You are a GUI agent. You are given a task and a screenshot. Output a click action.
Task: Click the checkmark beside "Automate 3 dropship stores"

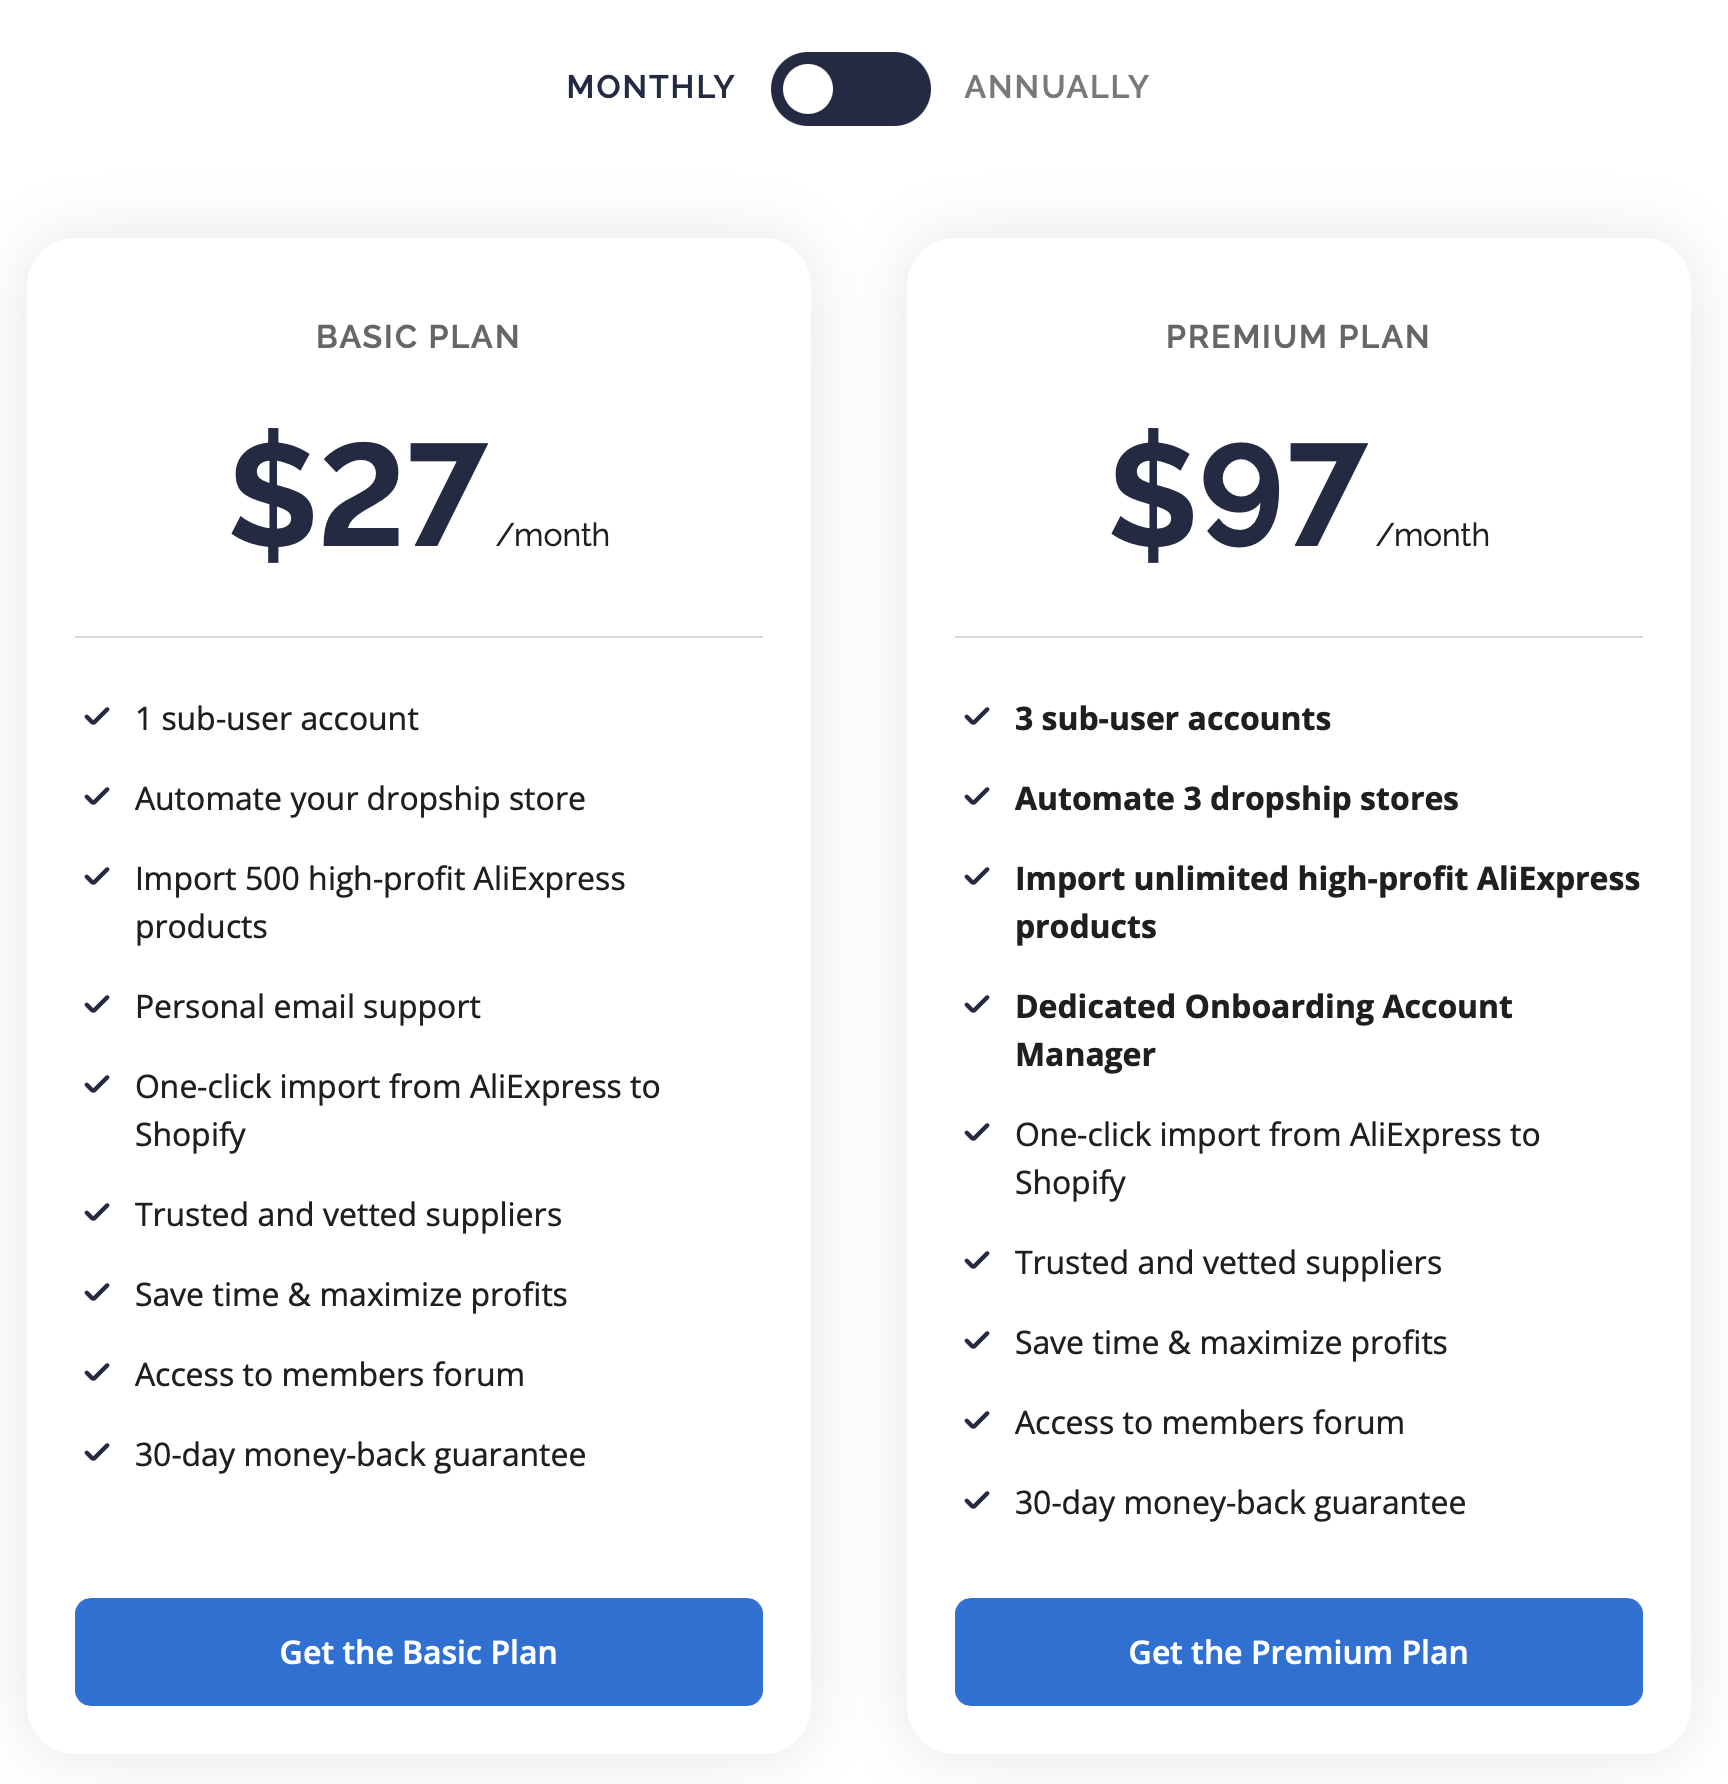coord(978,796)
